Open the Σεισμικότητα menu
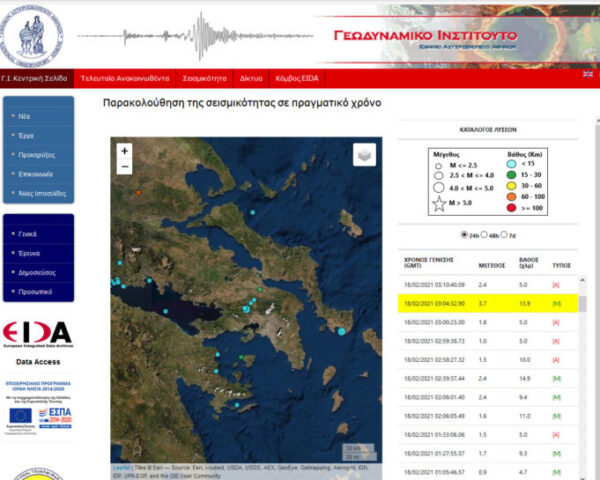The height and width of the screenshot is (480, 600). 206,78
